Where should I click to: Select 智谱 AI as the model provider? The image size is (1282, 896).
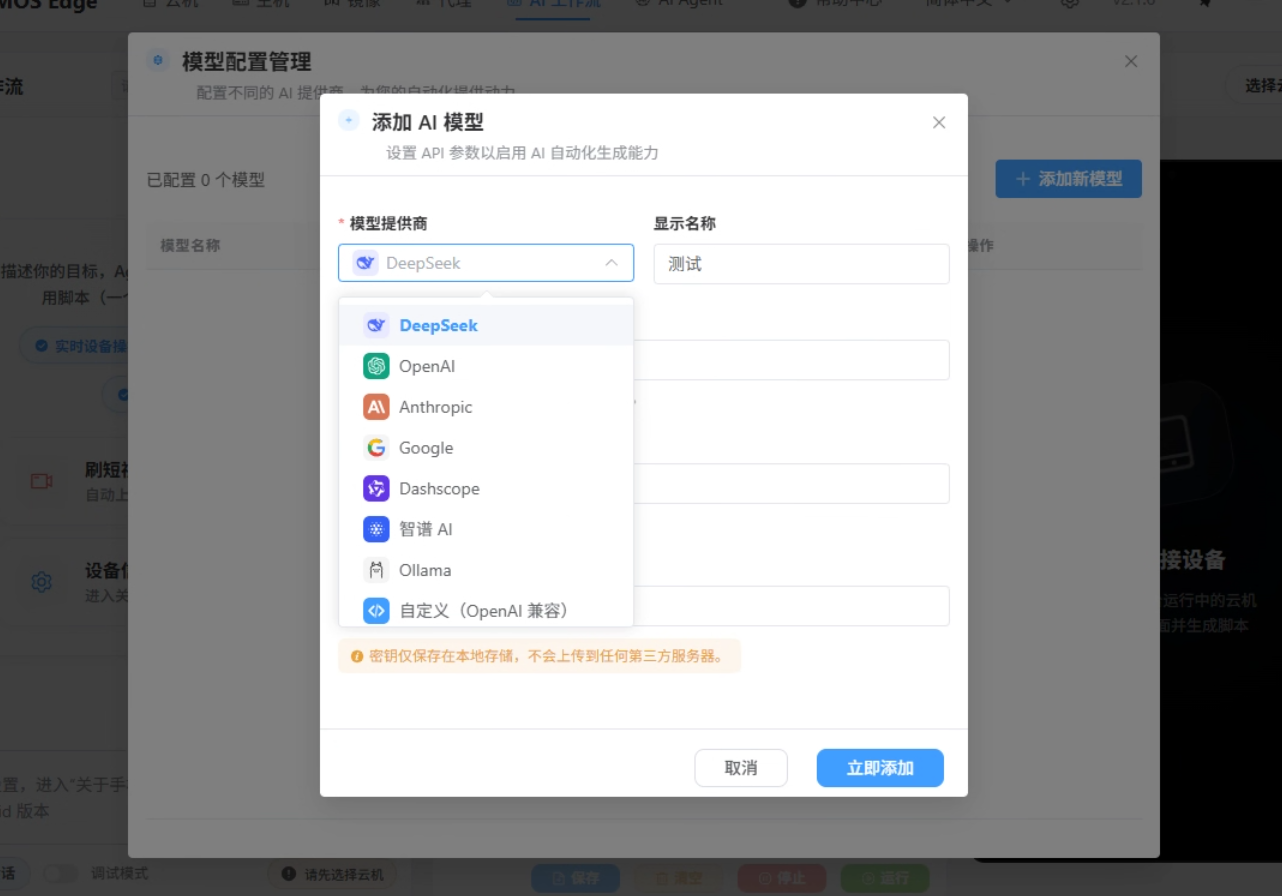[x=486, y=529]
